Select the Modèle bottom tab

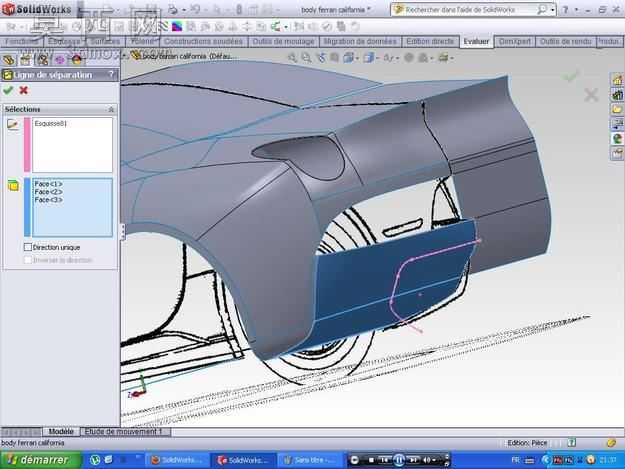[61, 432]
